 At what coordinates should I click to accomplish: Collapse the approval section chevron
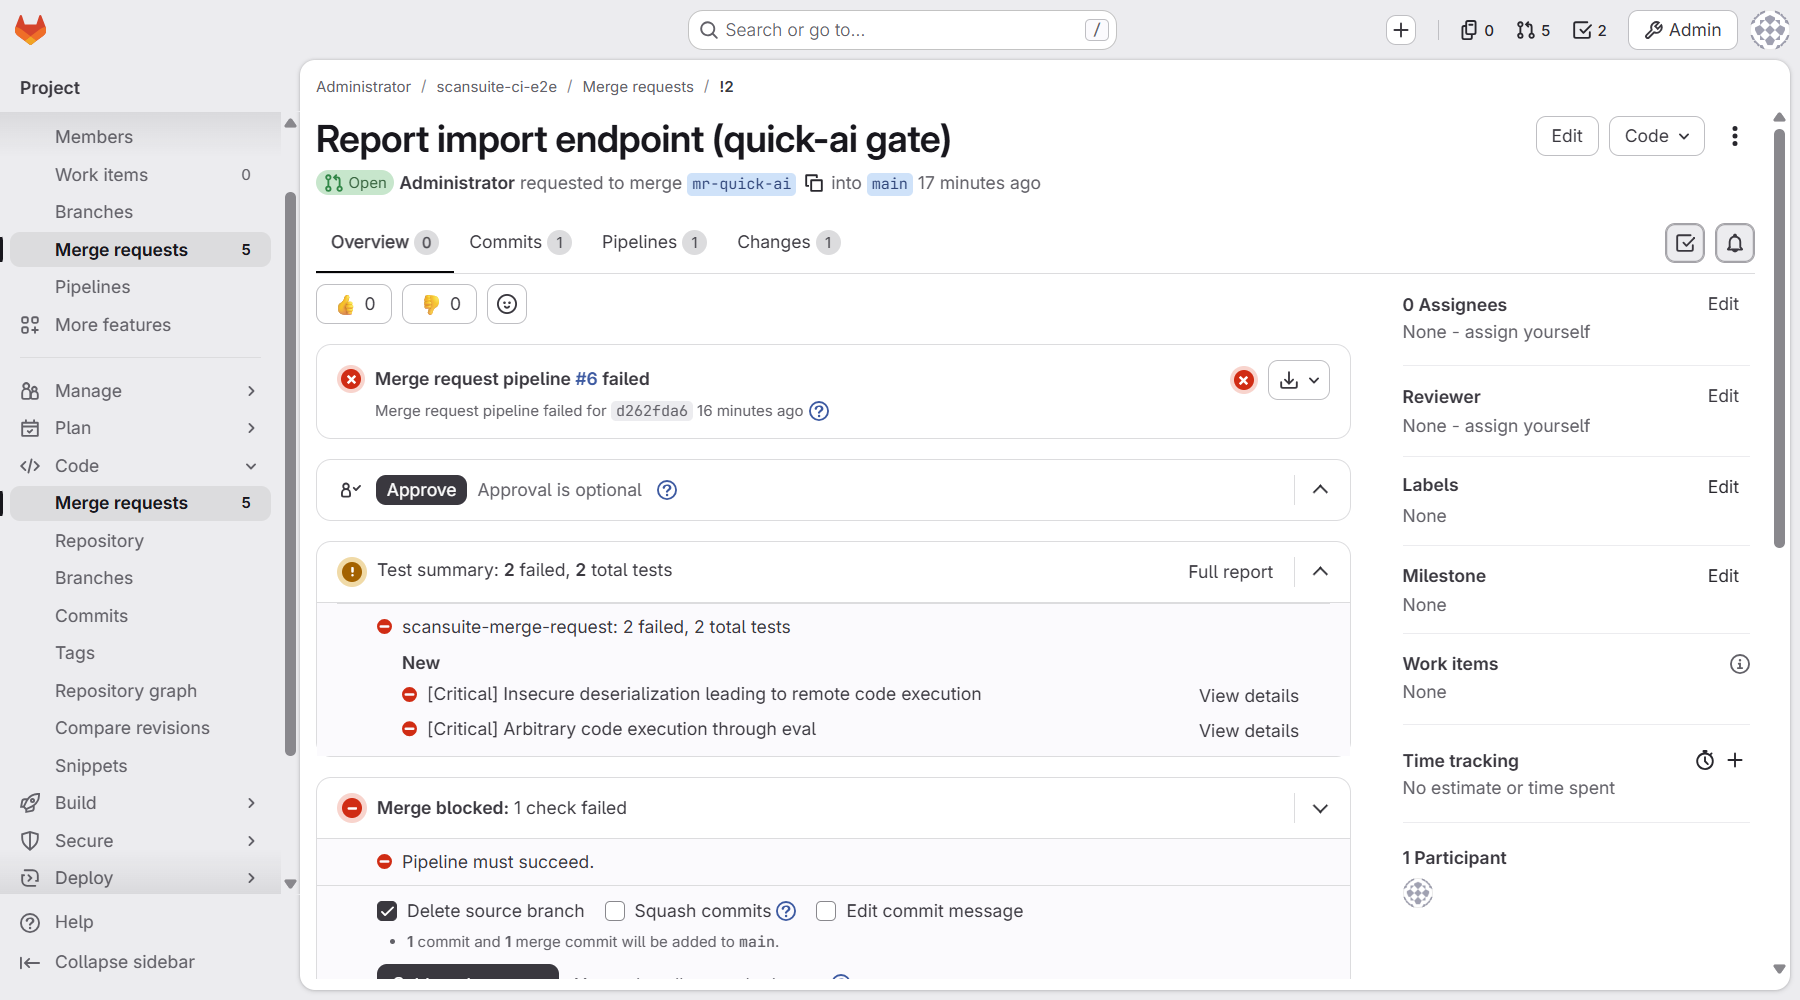click(x=1320, y=490)
